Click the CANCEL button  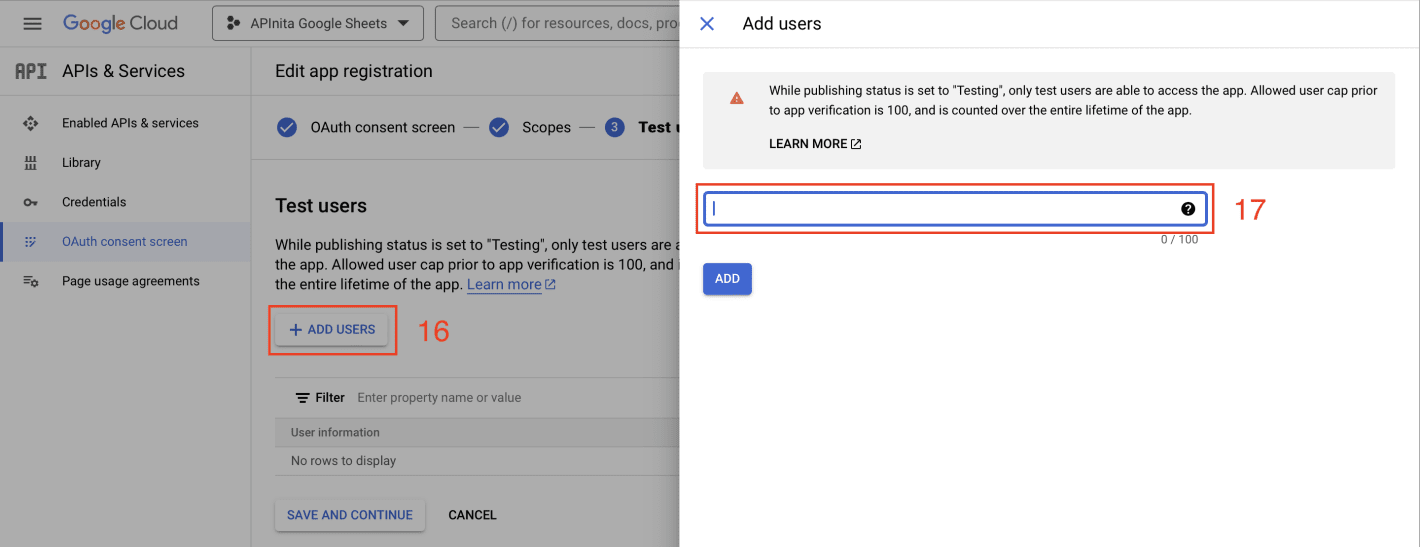click(472, 515)
